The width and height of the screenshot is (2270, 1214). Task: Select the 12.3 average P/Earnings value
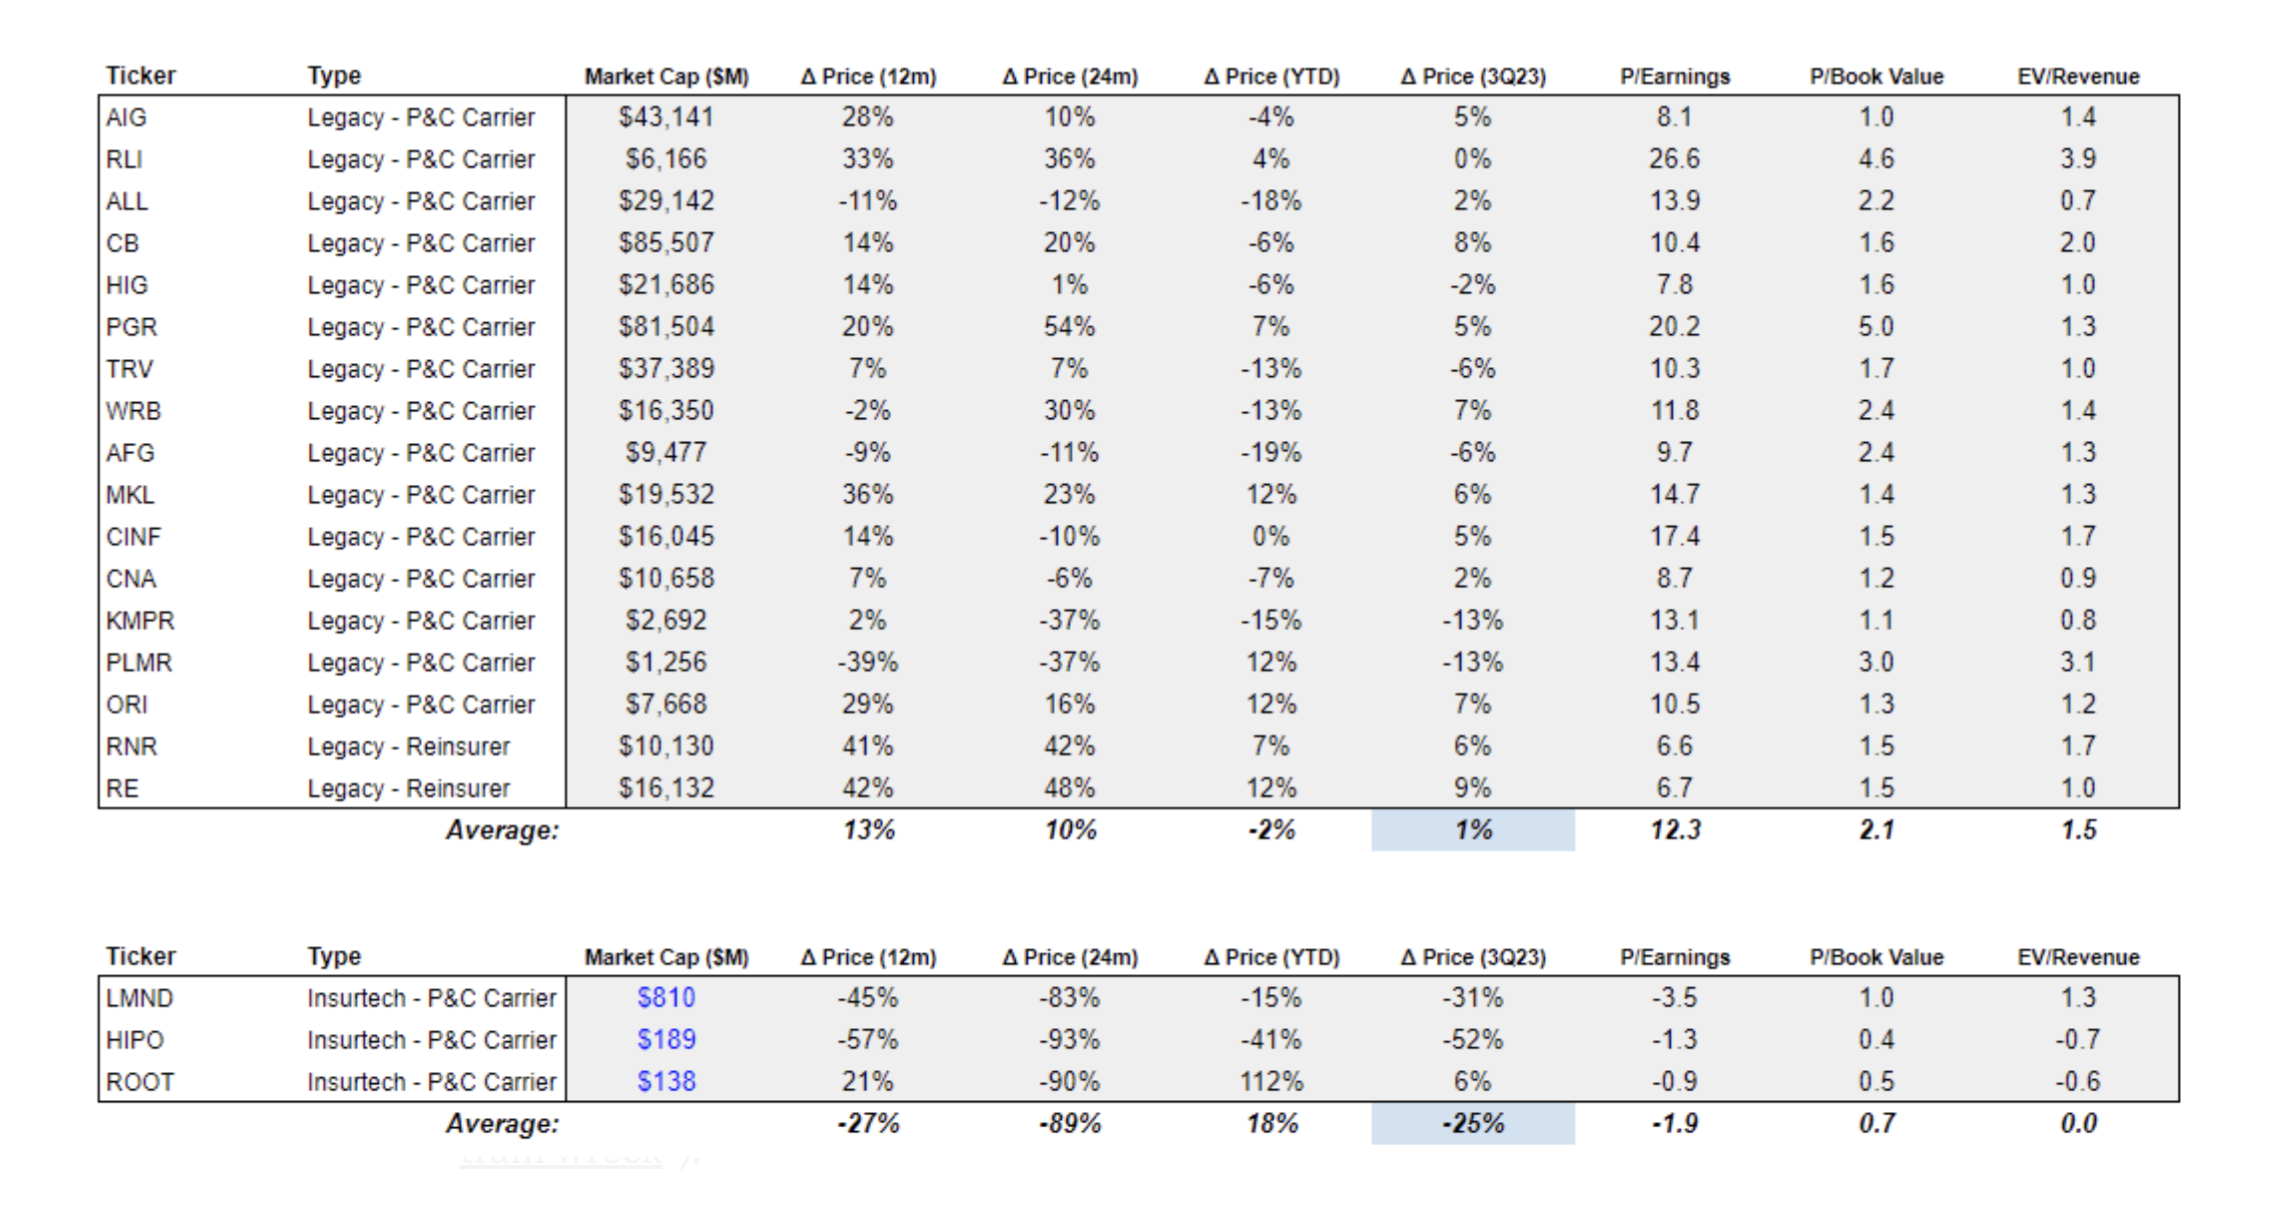[1675, 830]
